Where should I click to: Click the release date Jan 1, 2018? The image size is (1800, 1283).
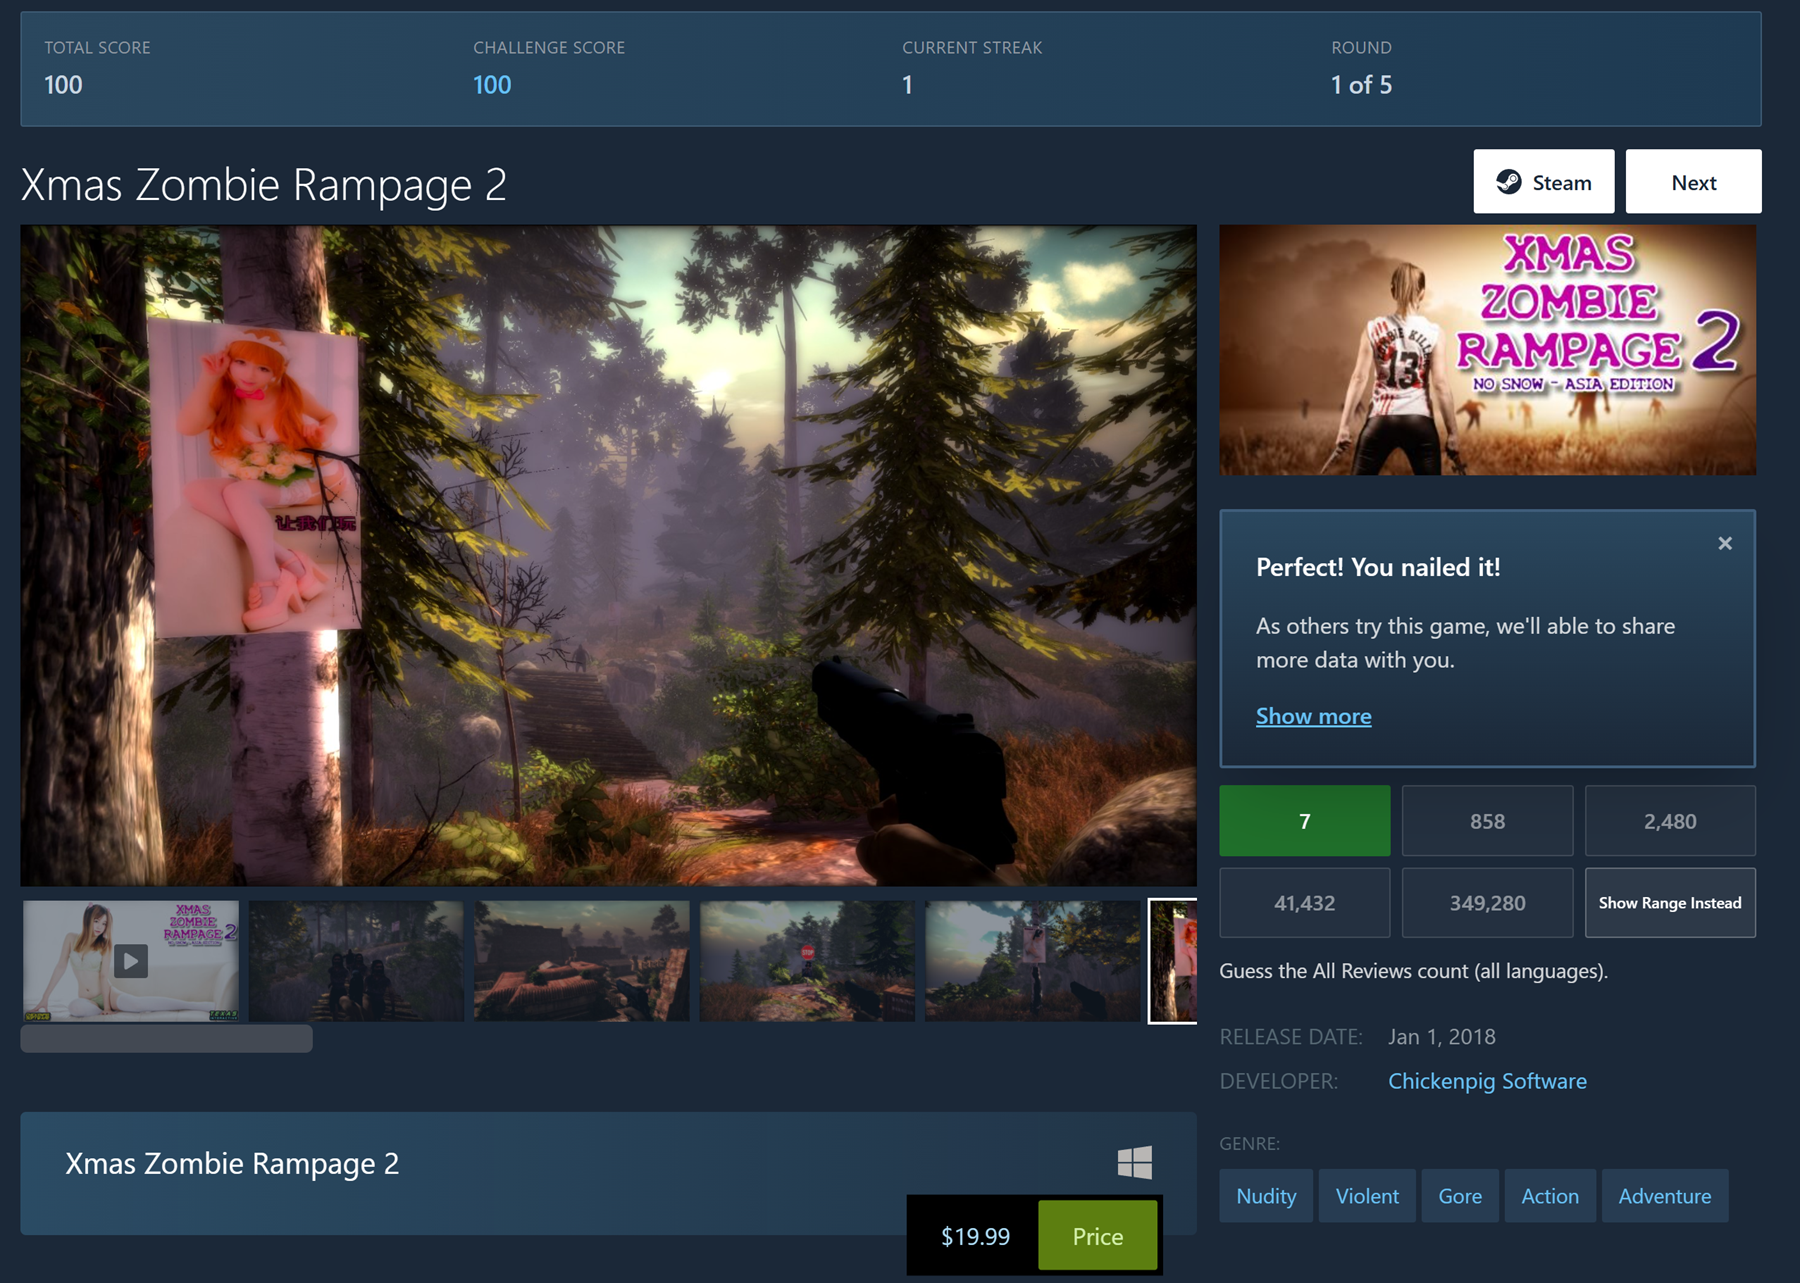(1442, 1037)
